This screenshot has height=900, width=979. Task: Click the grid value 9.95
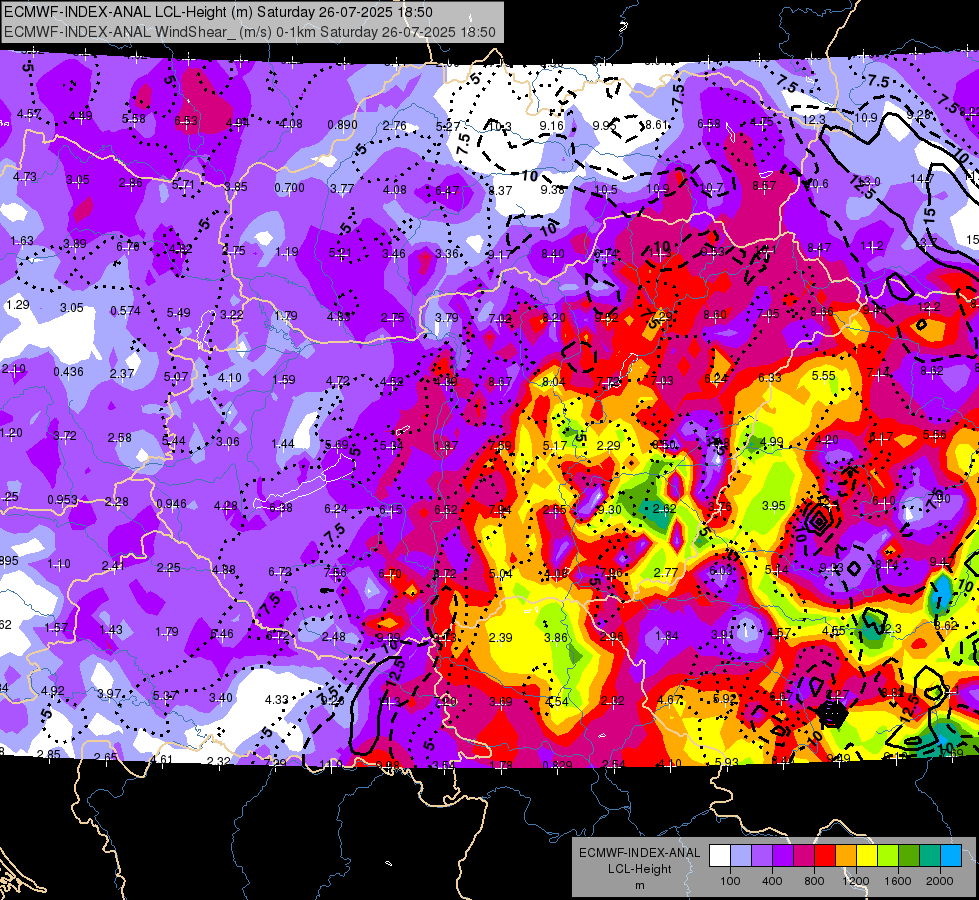(604, 126)
